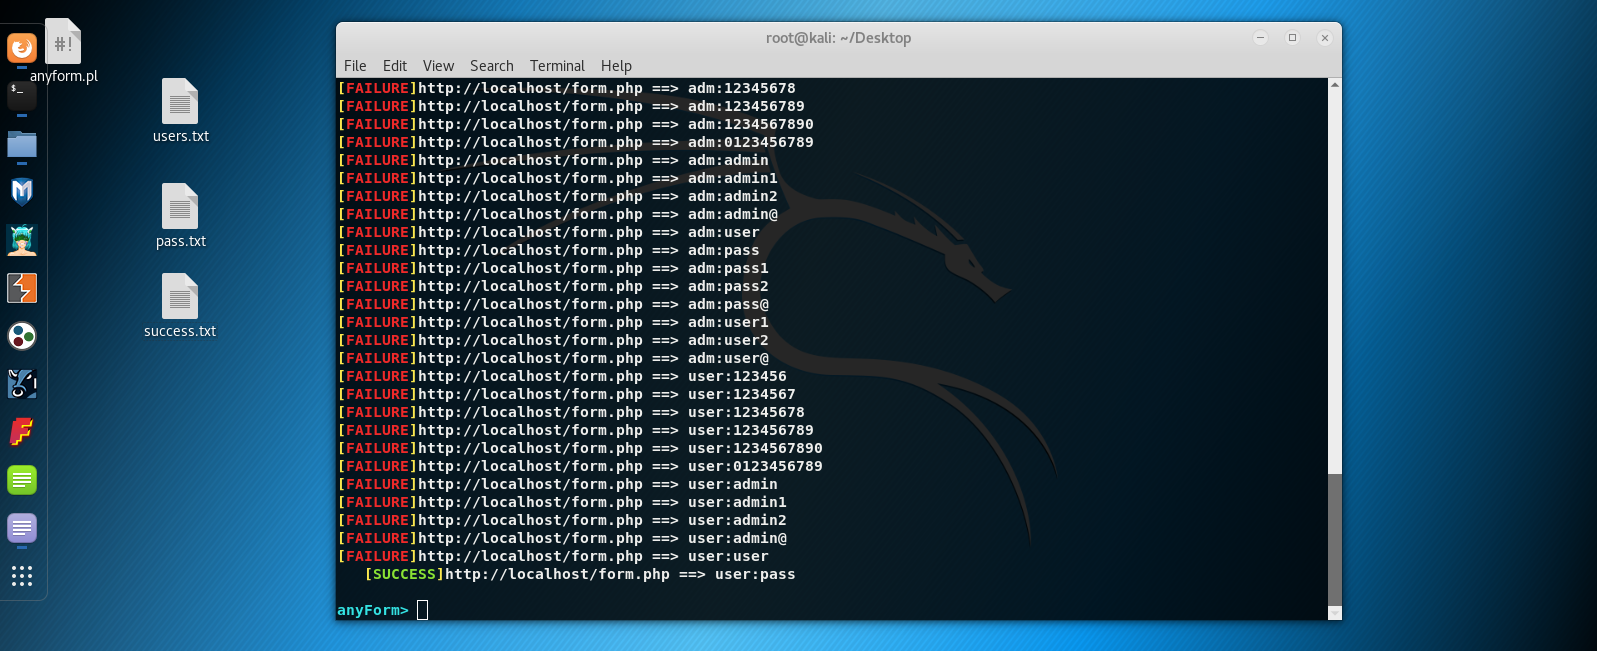Launch Faraday red F dock icon
Screen dimensions: 1597x651
(x=22, y=432)
